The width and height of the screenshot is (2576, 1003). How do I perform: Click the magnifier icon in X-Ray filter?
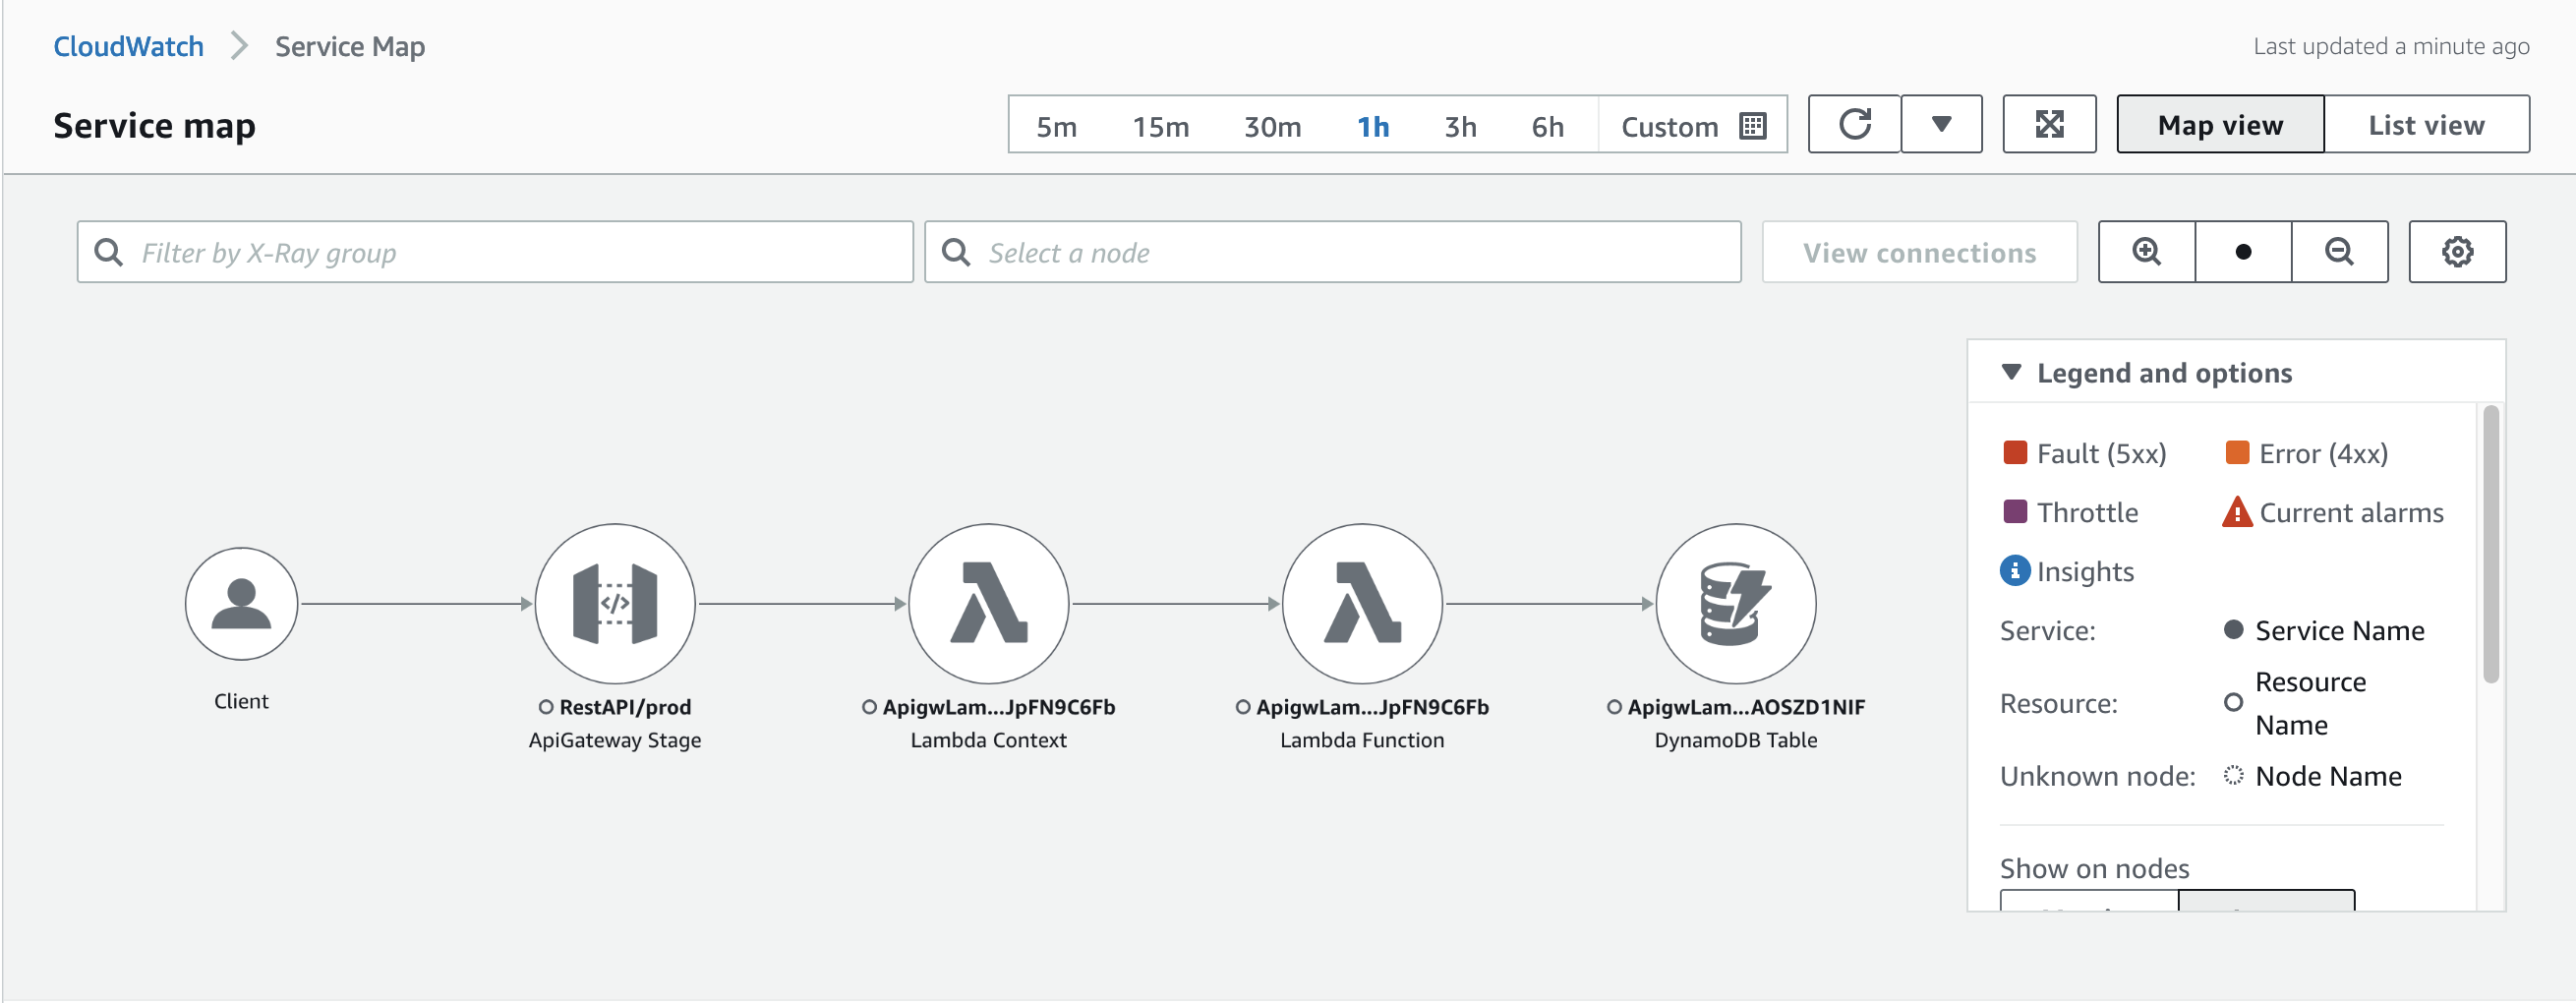click(x=108, y=252)
